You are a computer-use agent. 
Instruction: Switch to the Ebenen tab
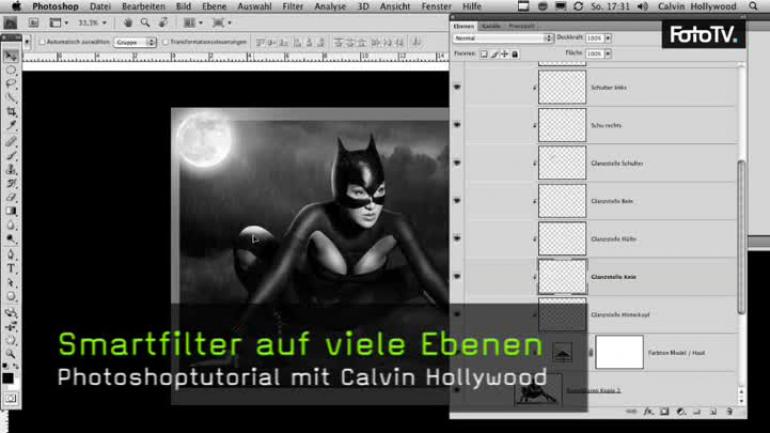click(x=464, y=26)
